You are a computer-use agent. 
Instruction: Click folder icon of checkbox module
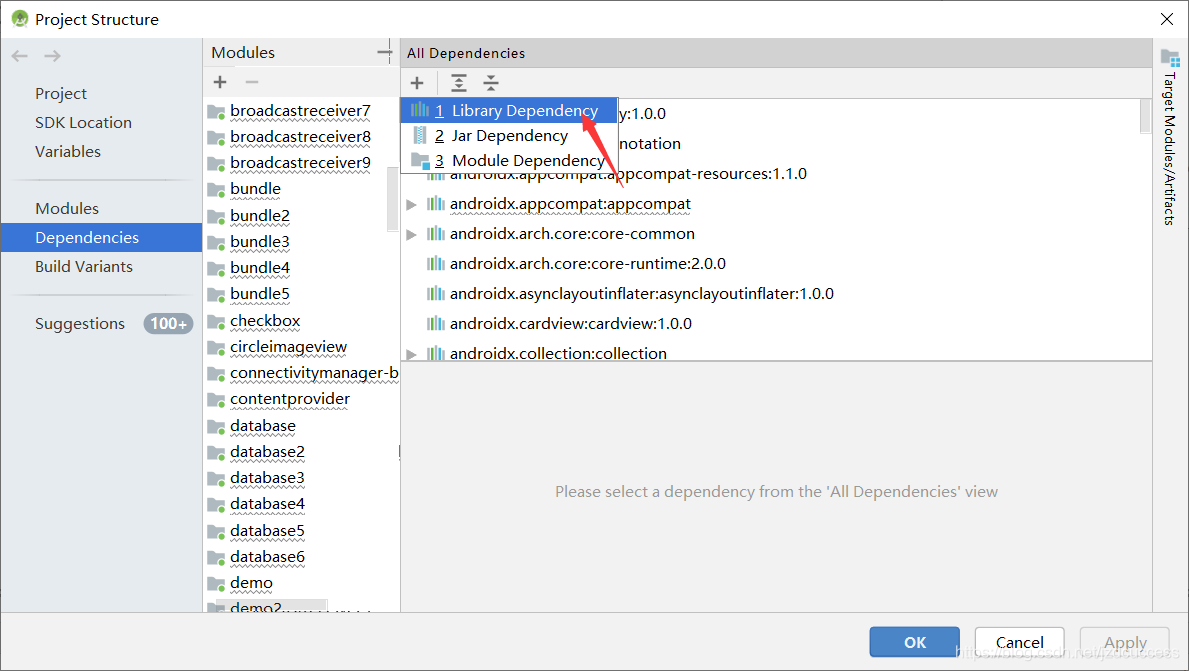[216, 322]
